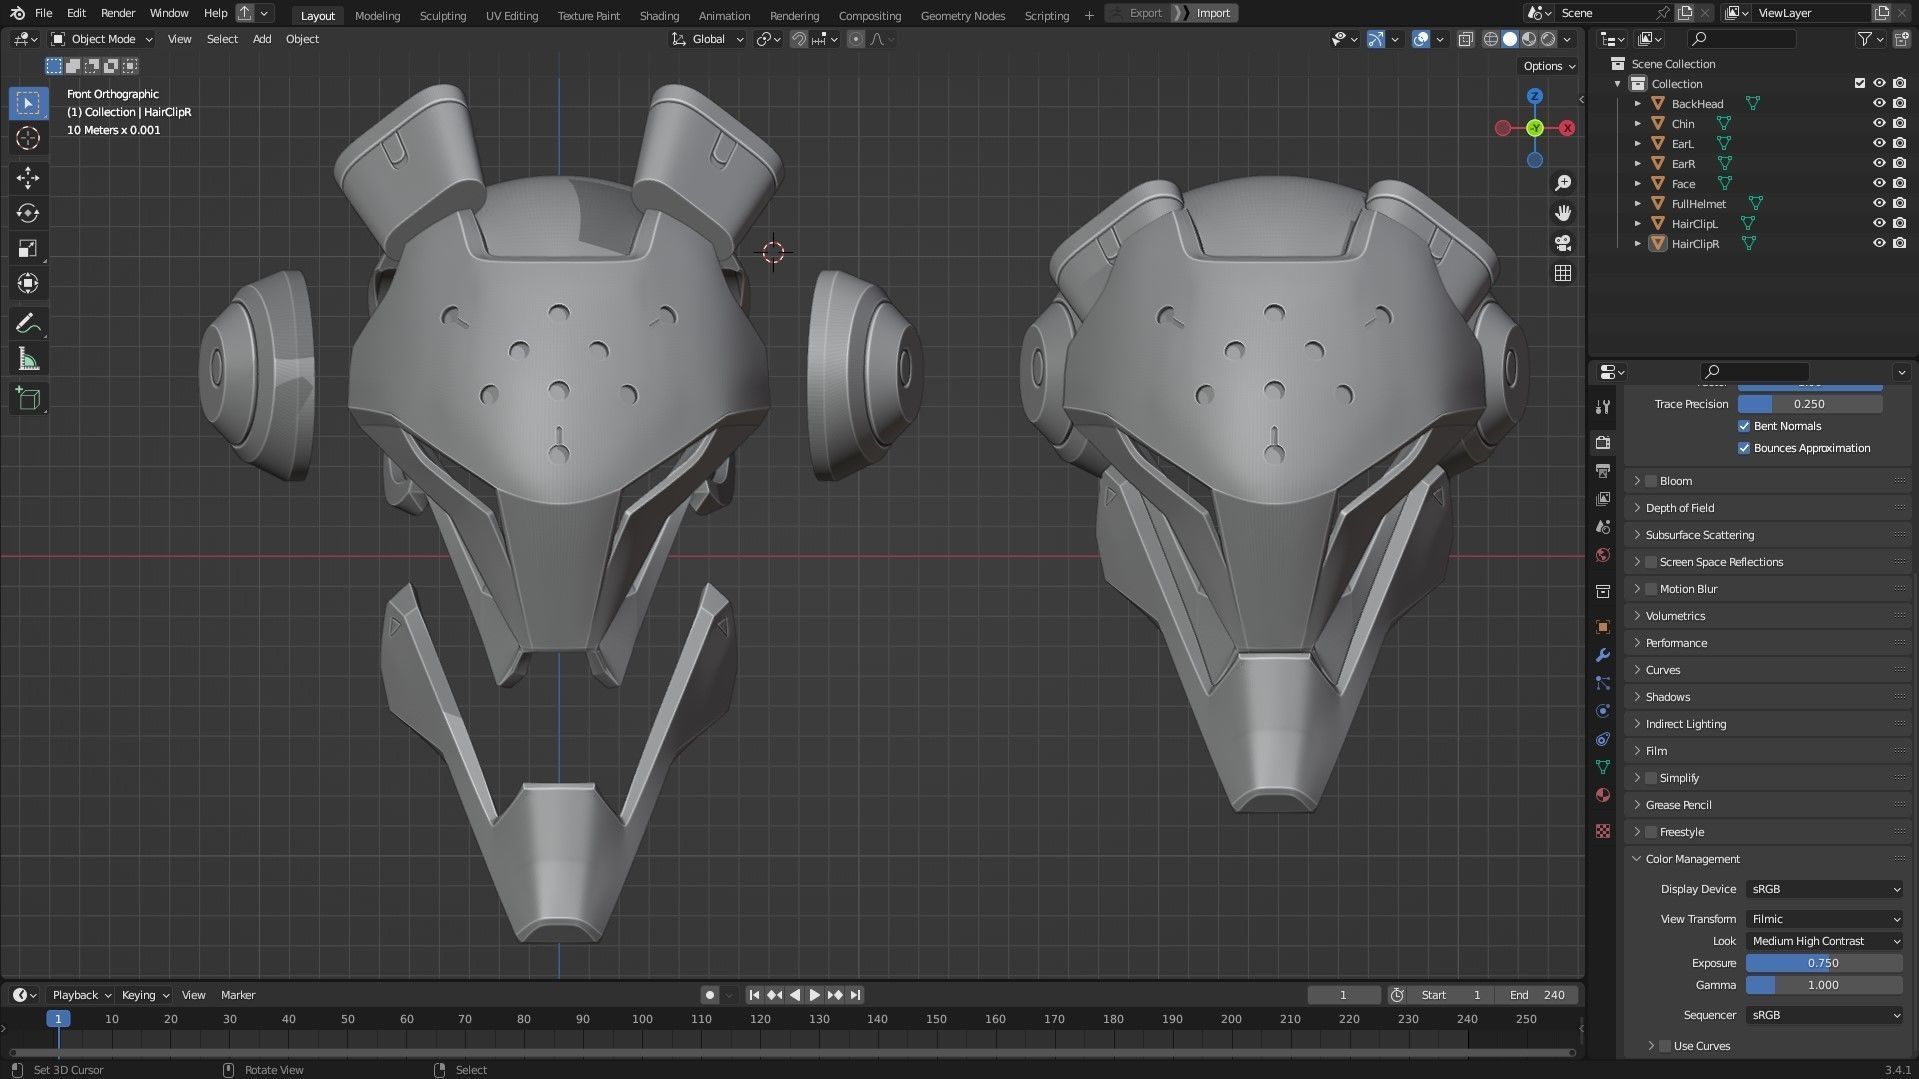Screen dimensions: 1919x1079
Task: Open the Global transform orientation dropdown
Action: pyautogui.click(x=708, y=39)
